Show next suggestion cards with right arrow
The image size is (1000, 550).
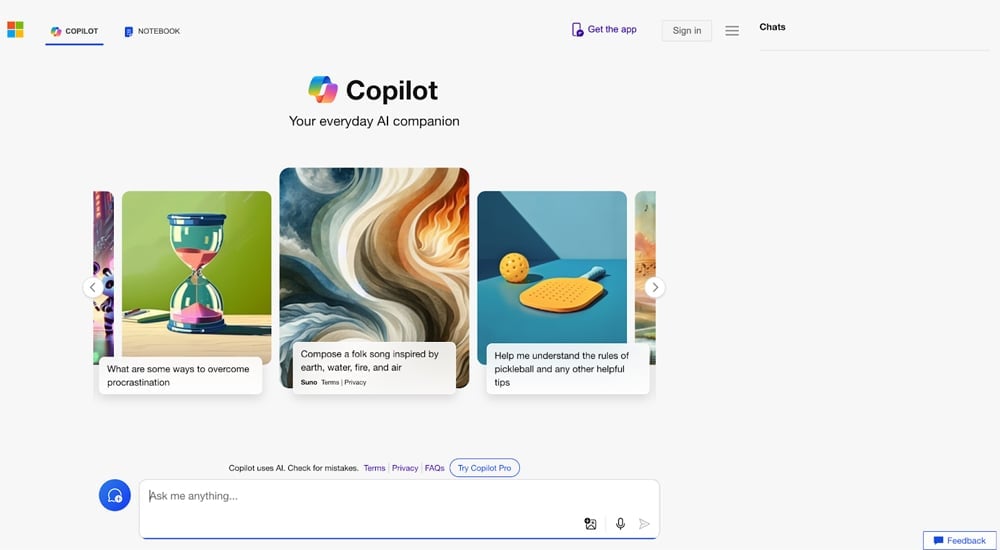coord(655,287)
